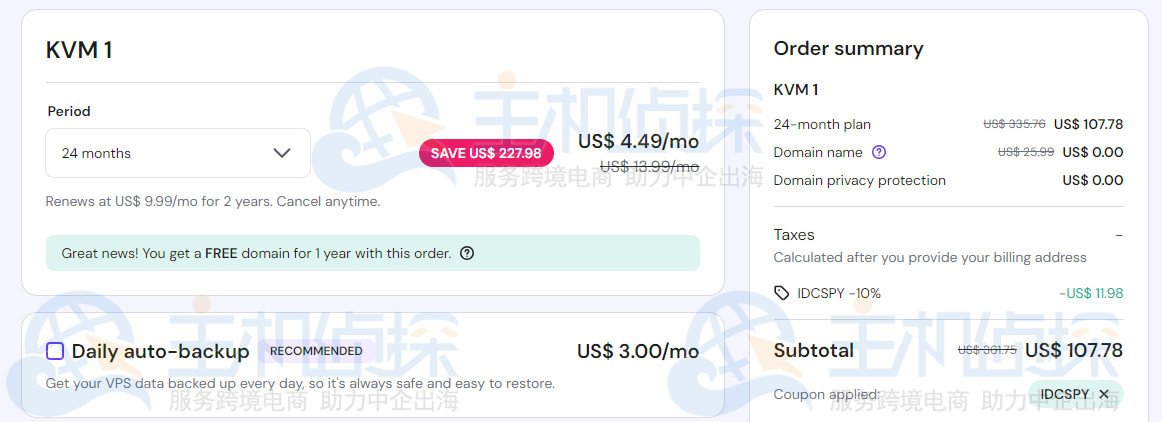Click the chevron arrow in the Period selector
1162x422 pixels.
282,153
